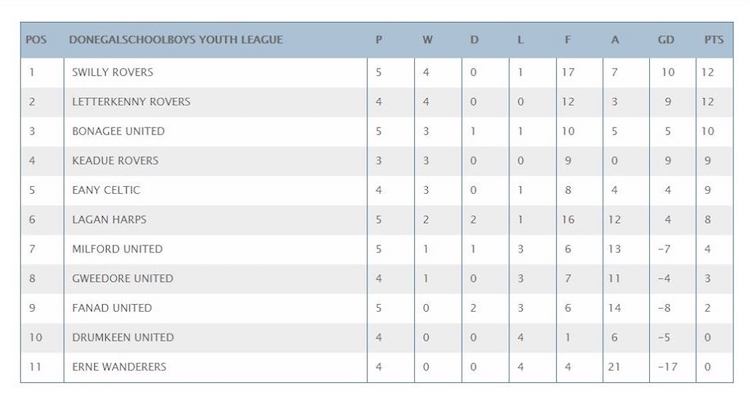Select the POS column header
The height and width of the screenshot is (397, 750).
(x=36, y=40)
